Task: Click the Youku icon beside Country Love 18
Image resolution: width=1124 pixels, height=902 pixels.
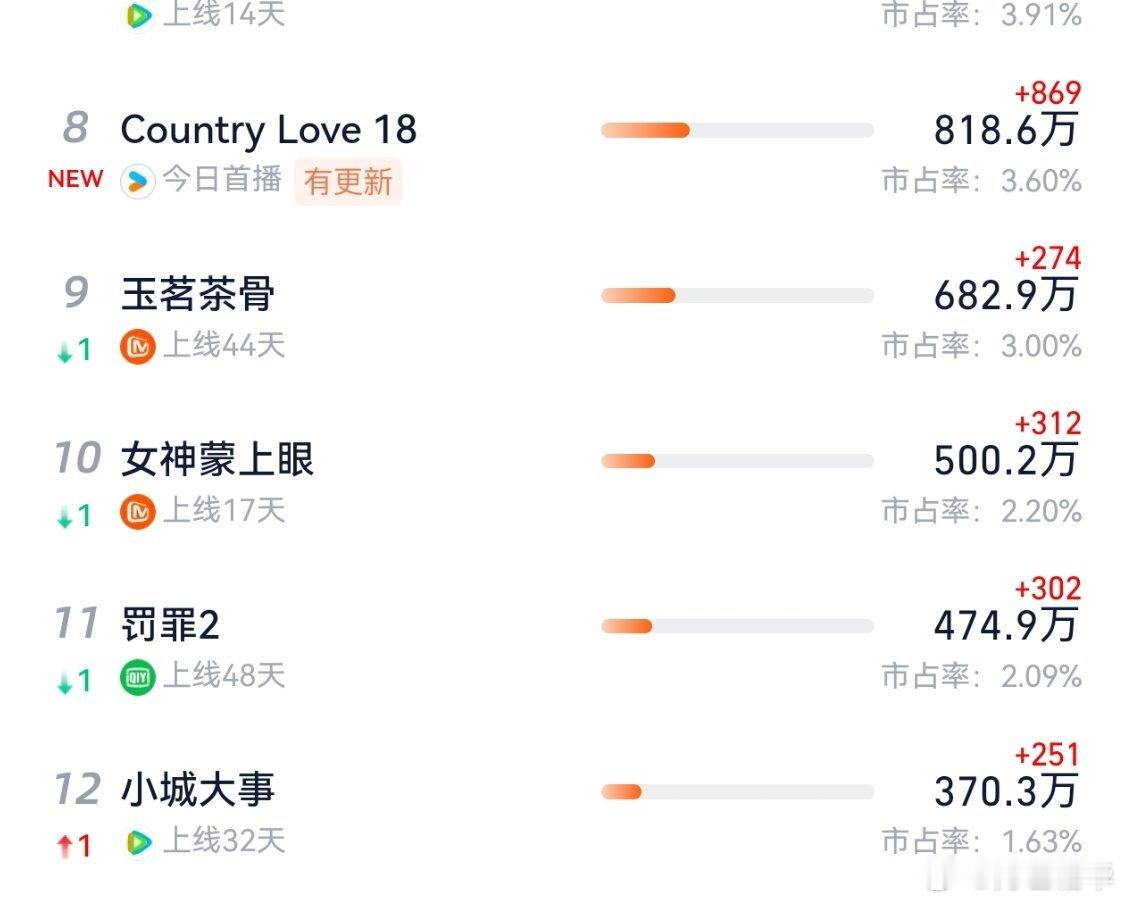Action: pos(138,182)
